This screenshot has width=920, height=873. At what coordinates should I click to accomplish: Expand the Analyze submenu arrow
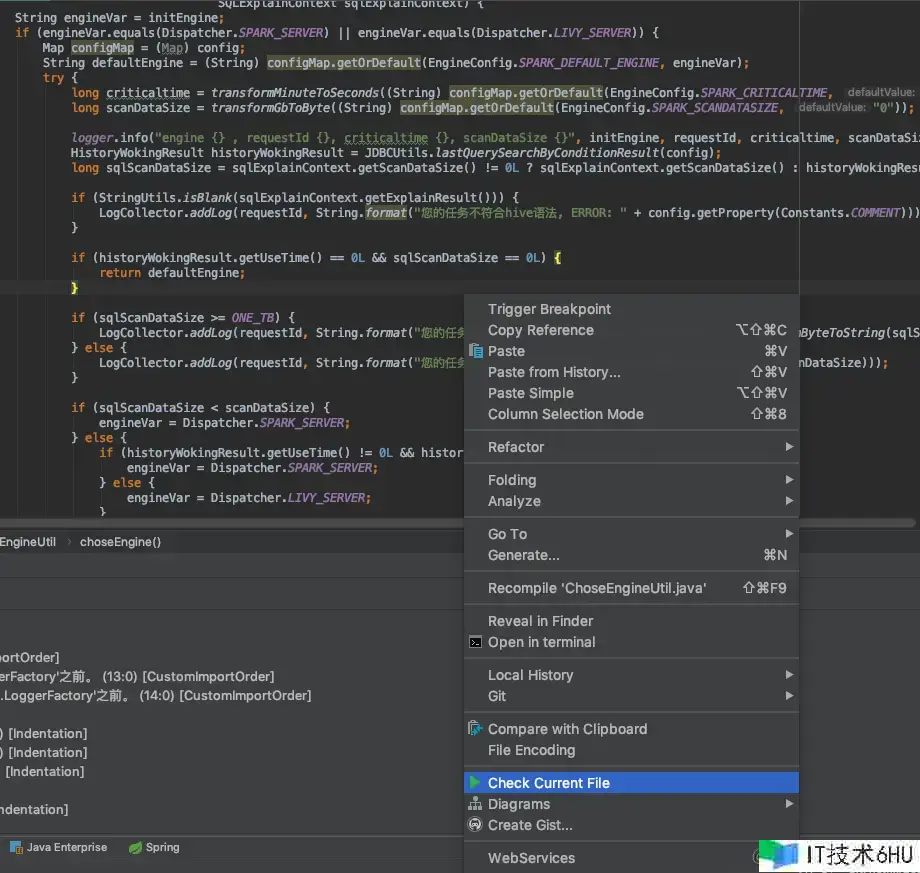(x=789, y=501)
